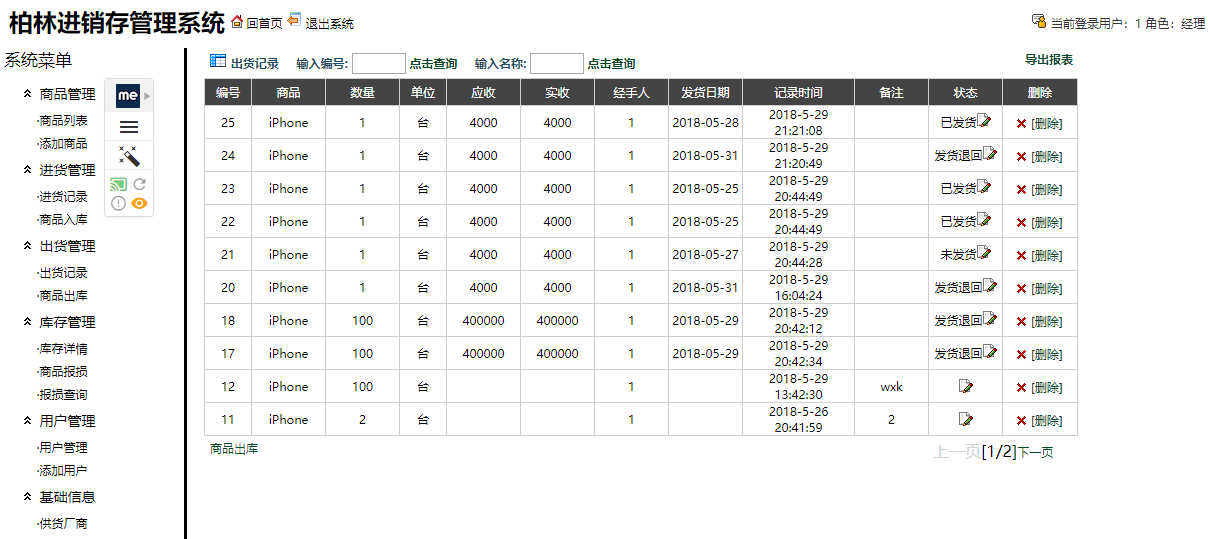The height and width of the screenshot is (539, 1208).
Task: Click red X delete icon for record 11
Action: pyautogui.click(x=1021, y=420)
